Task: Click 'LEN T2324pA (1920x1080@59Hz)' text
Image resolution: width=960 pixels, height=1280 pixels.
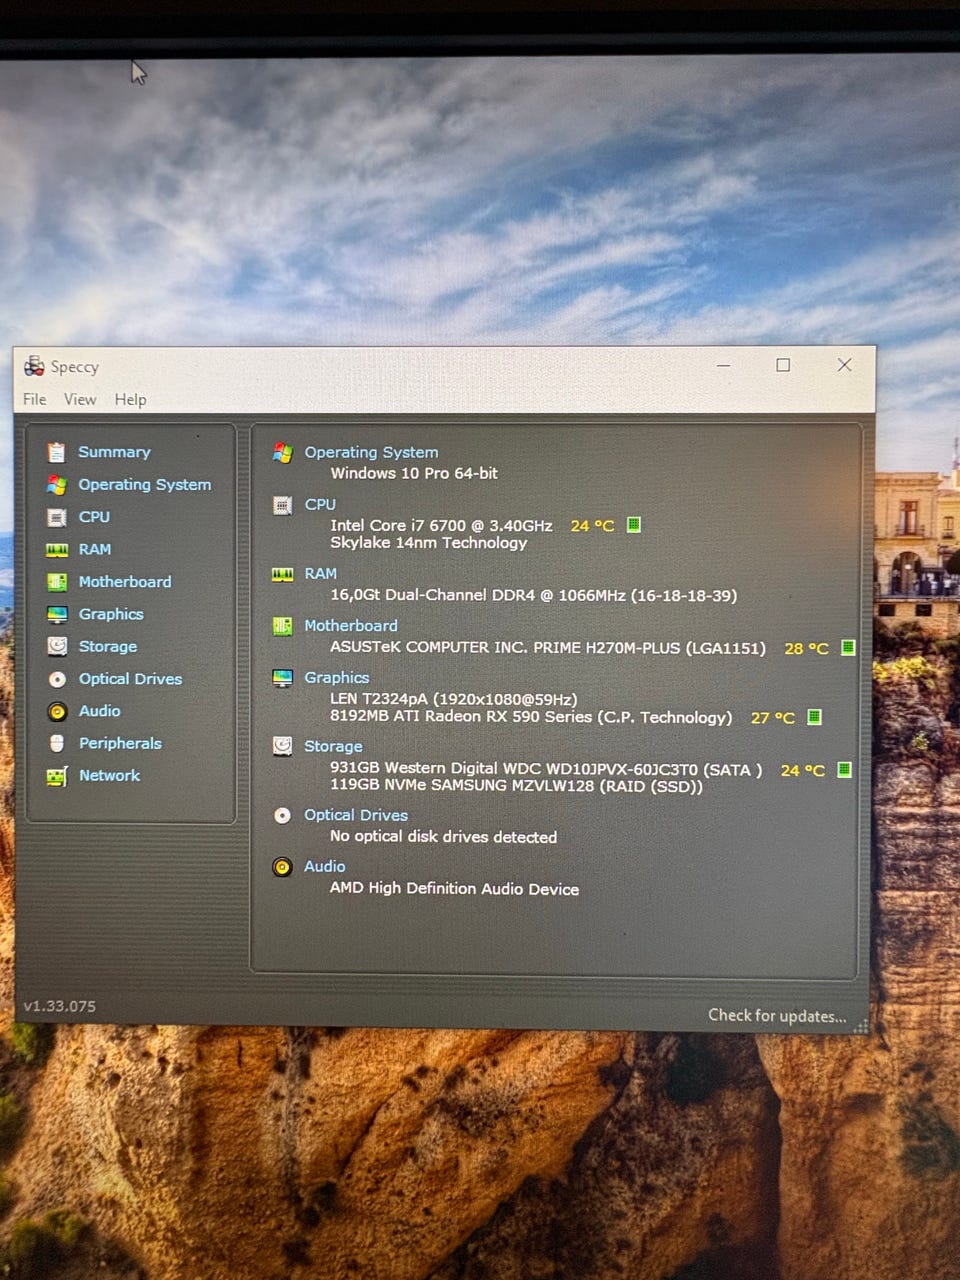Action: (x=454, y=699)
